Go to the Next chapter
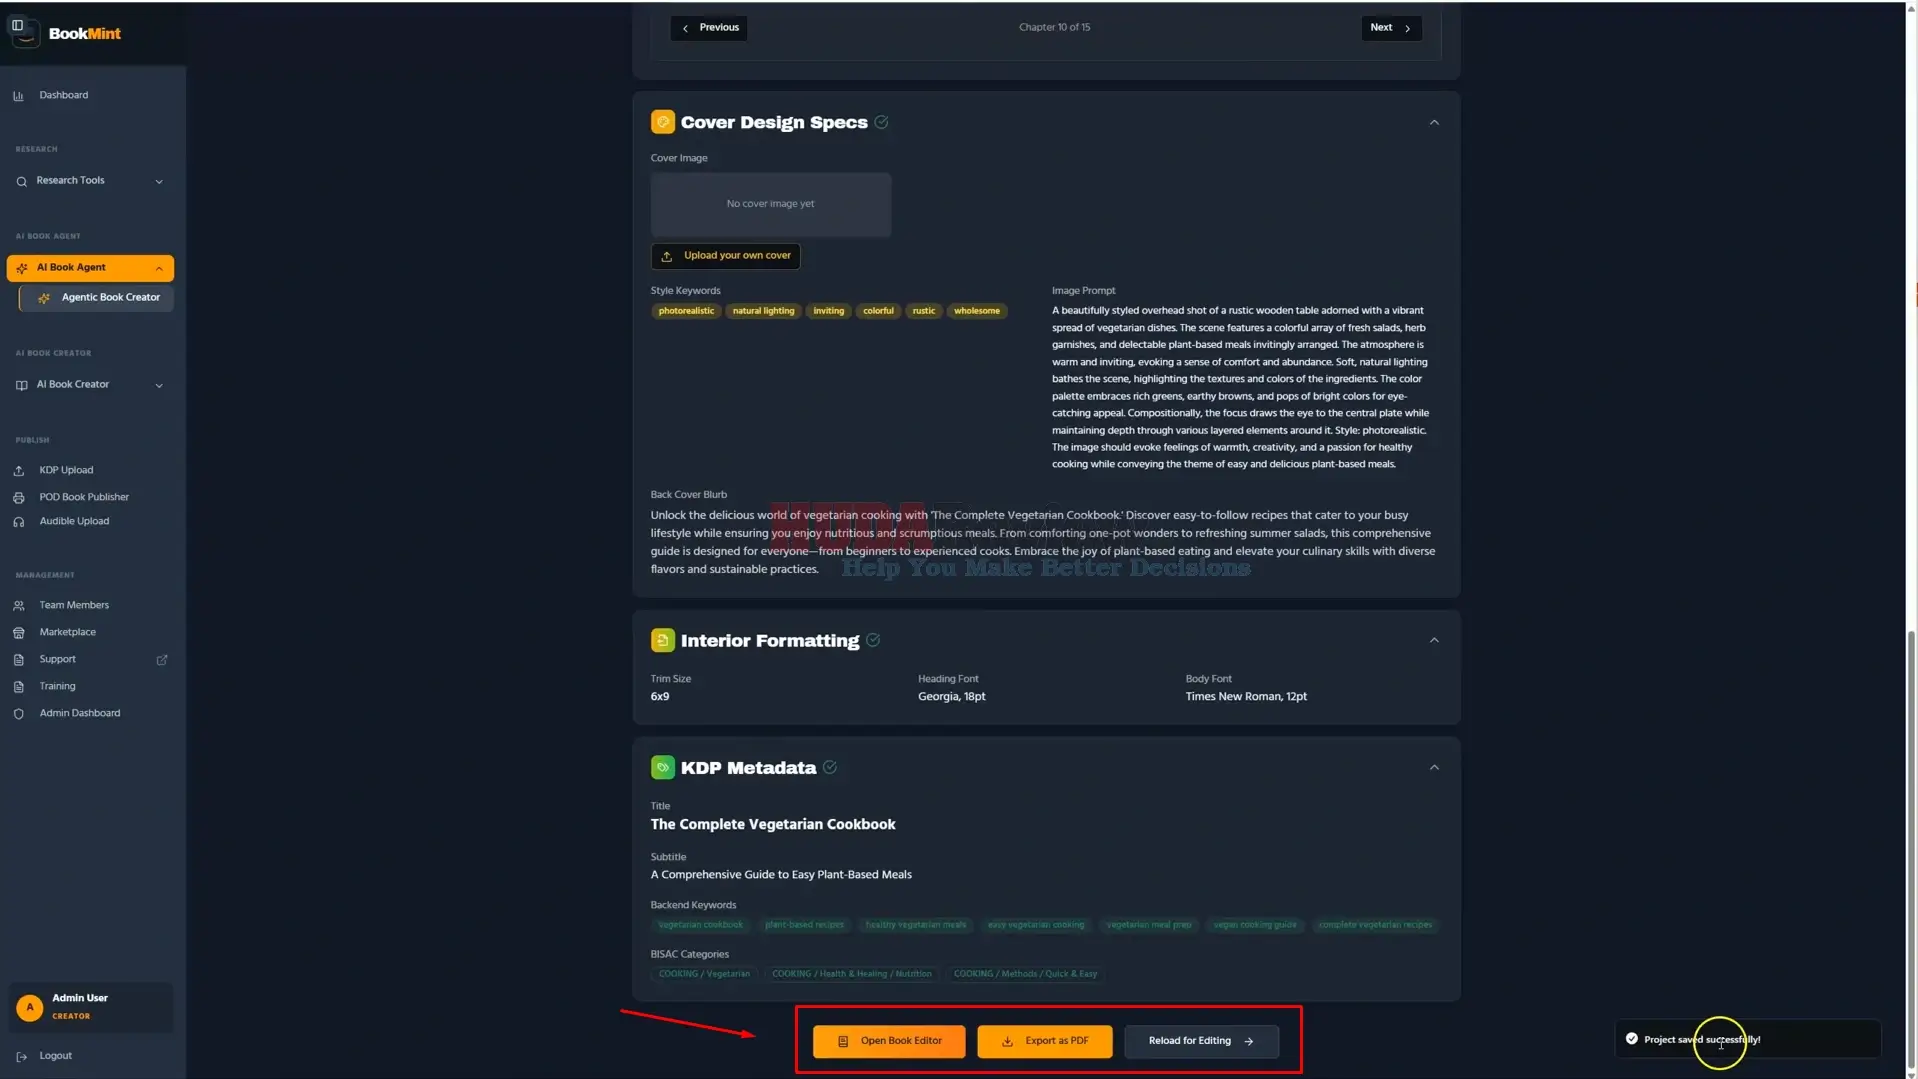Viewport: 1918px width, 1079px height. click(1390, 28)
